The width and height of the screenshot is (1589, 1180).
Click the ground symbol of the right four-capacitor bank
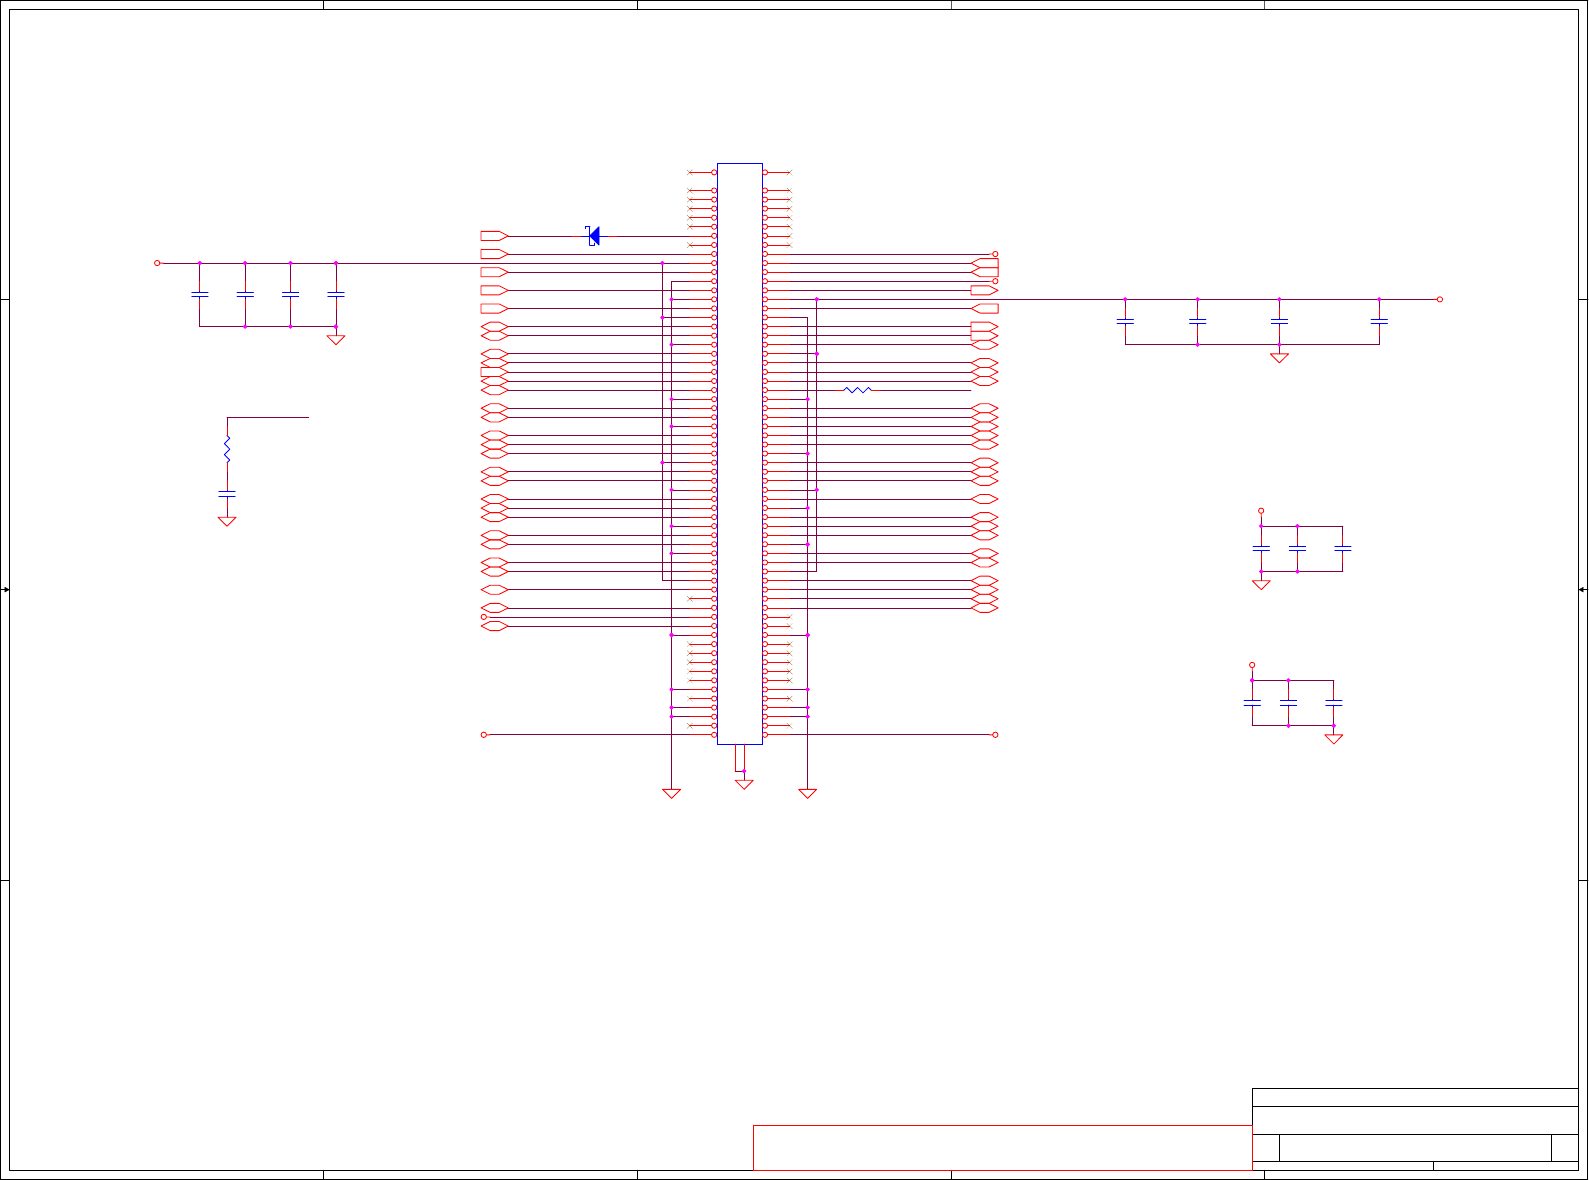1279,358
